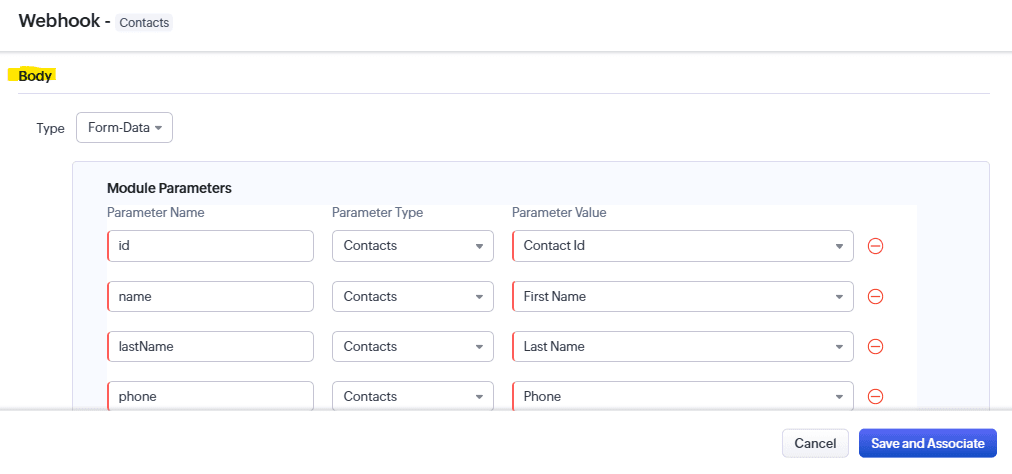Remove the name parameter row
This screenshot has height=474, width=1012.
click(875, 296)
